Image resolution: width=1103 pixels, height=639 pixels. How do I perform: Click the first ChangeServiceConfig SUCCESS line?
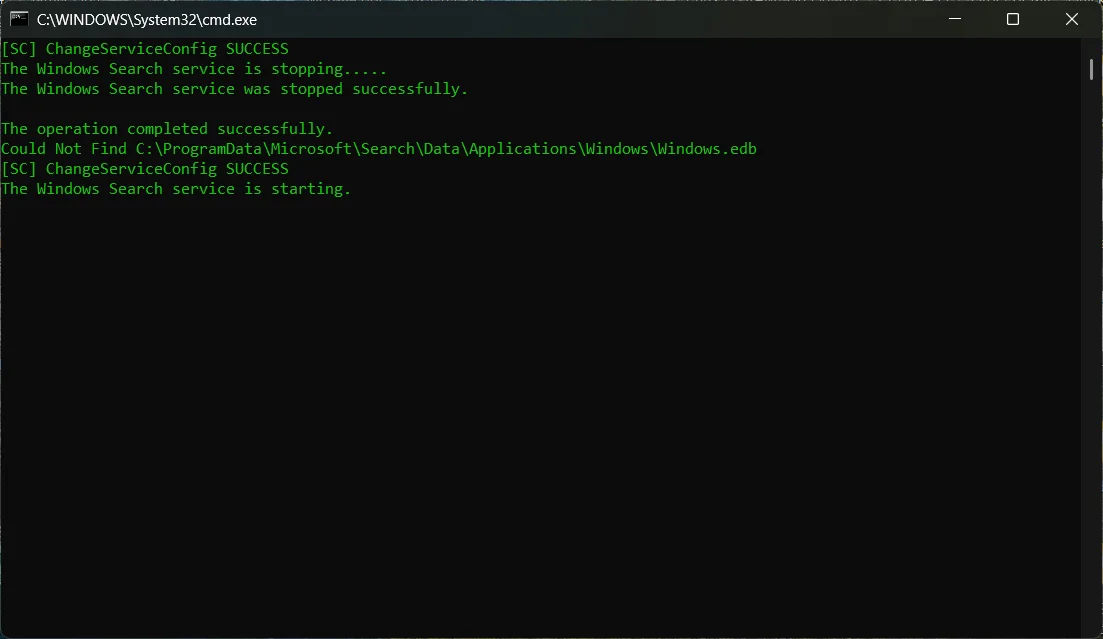pyautogui.click(x=145, y=49)
